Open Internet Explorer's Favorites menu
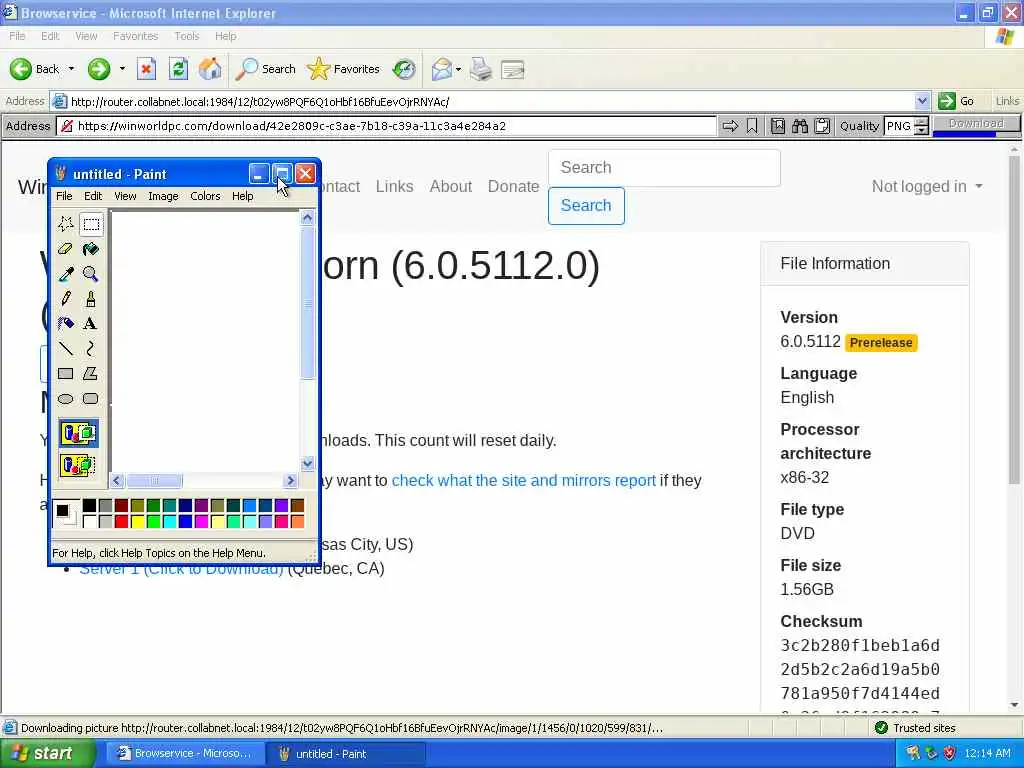Viewport: 1024px width, 768px height. 135,36
